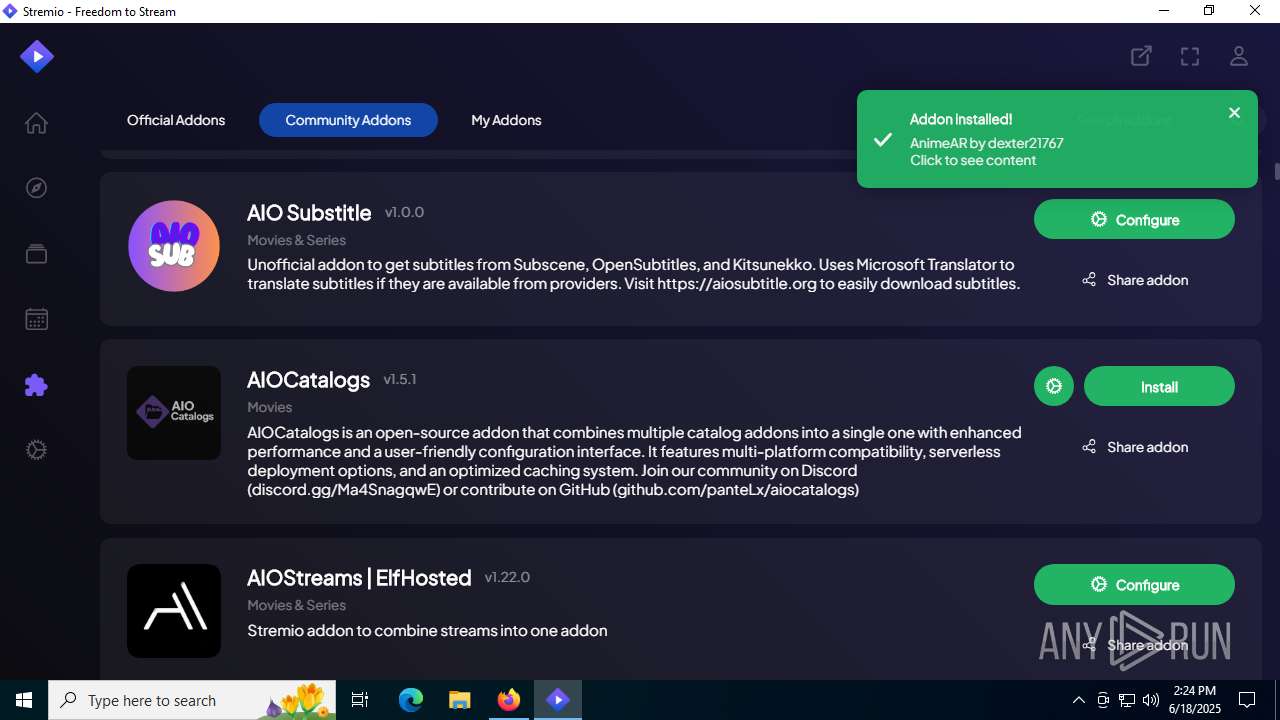Click the taskbar search box

point(192,700)
